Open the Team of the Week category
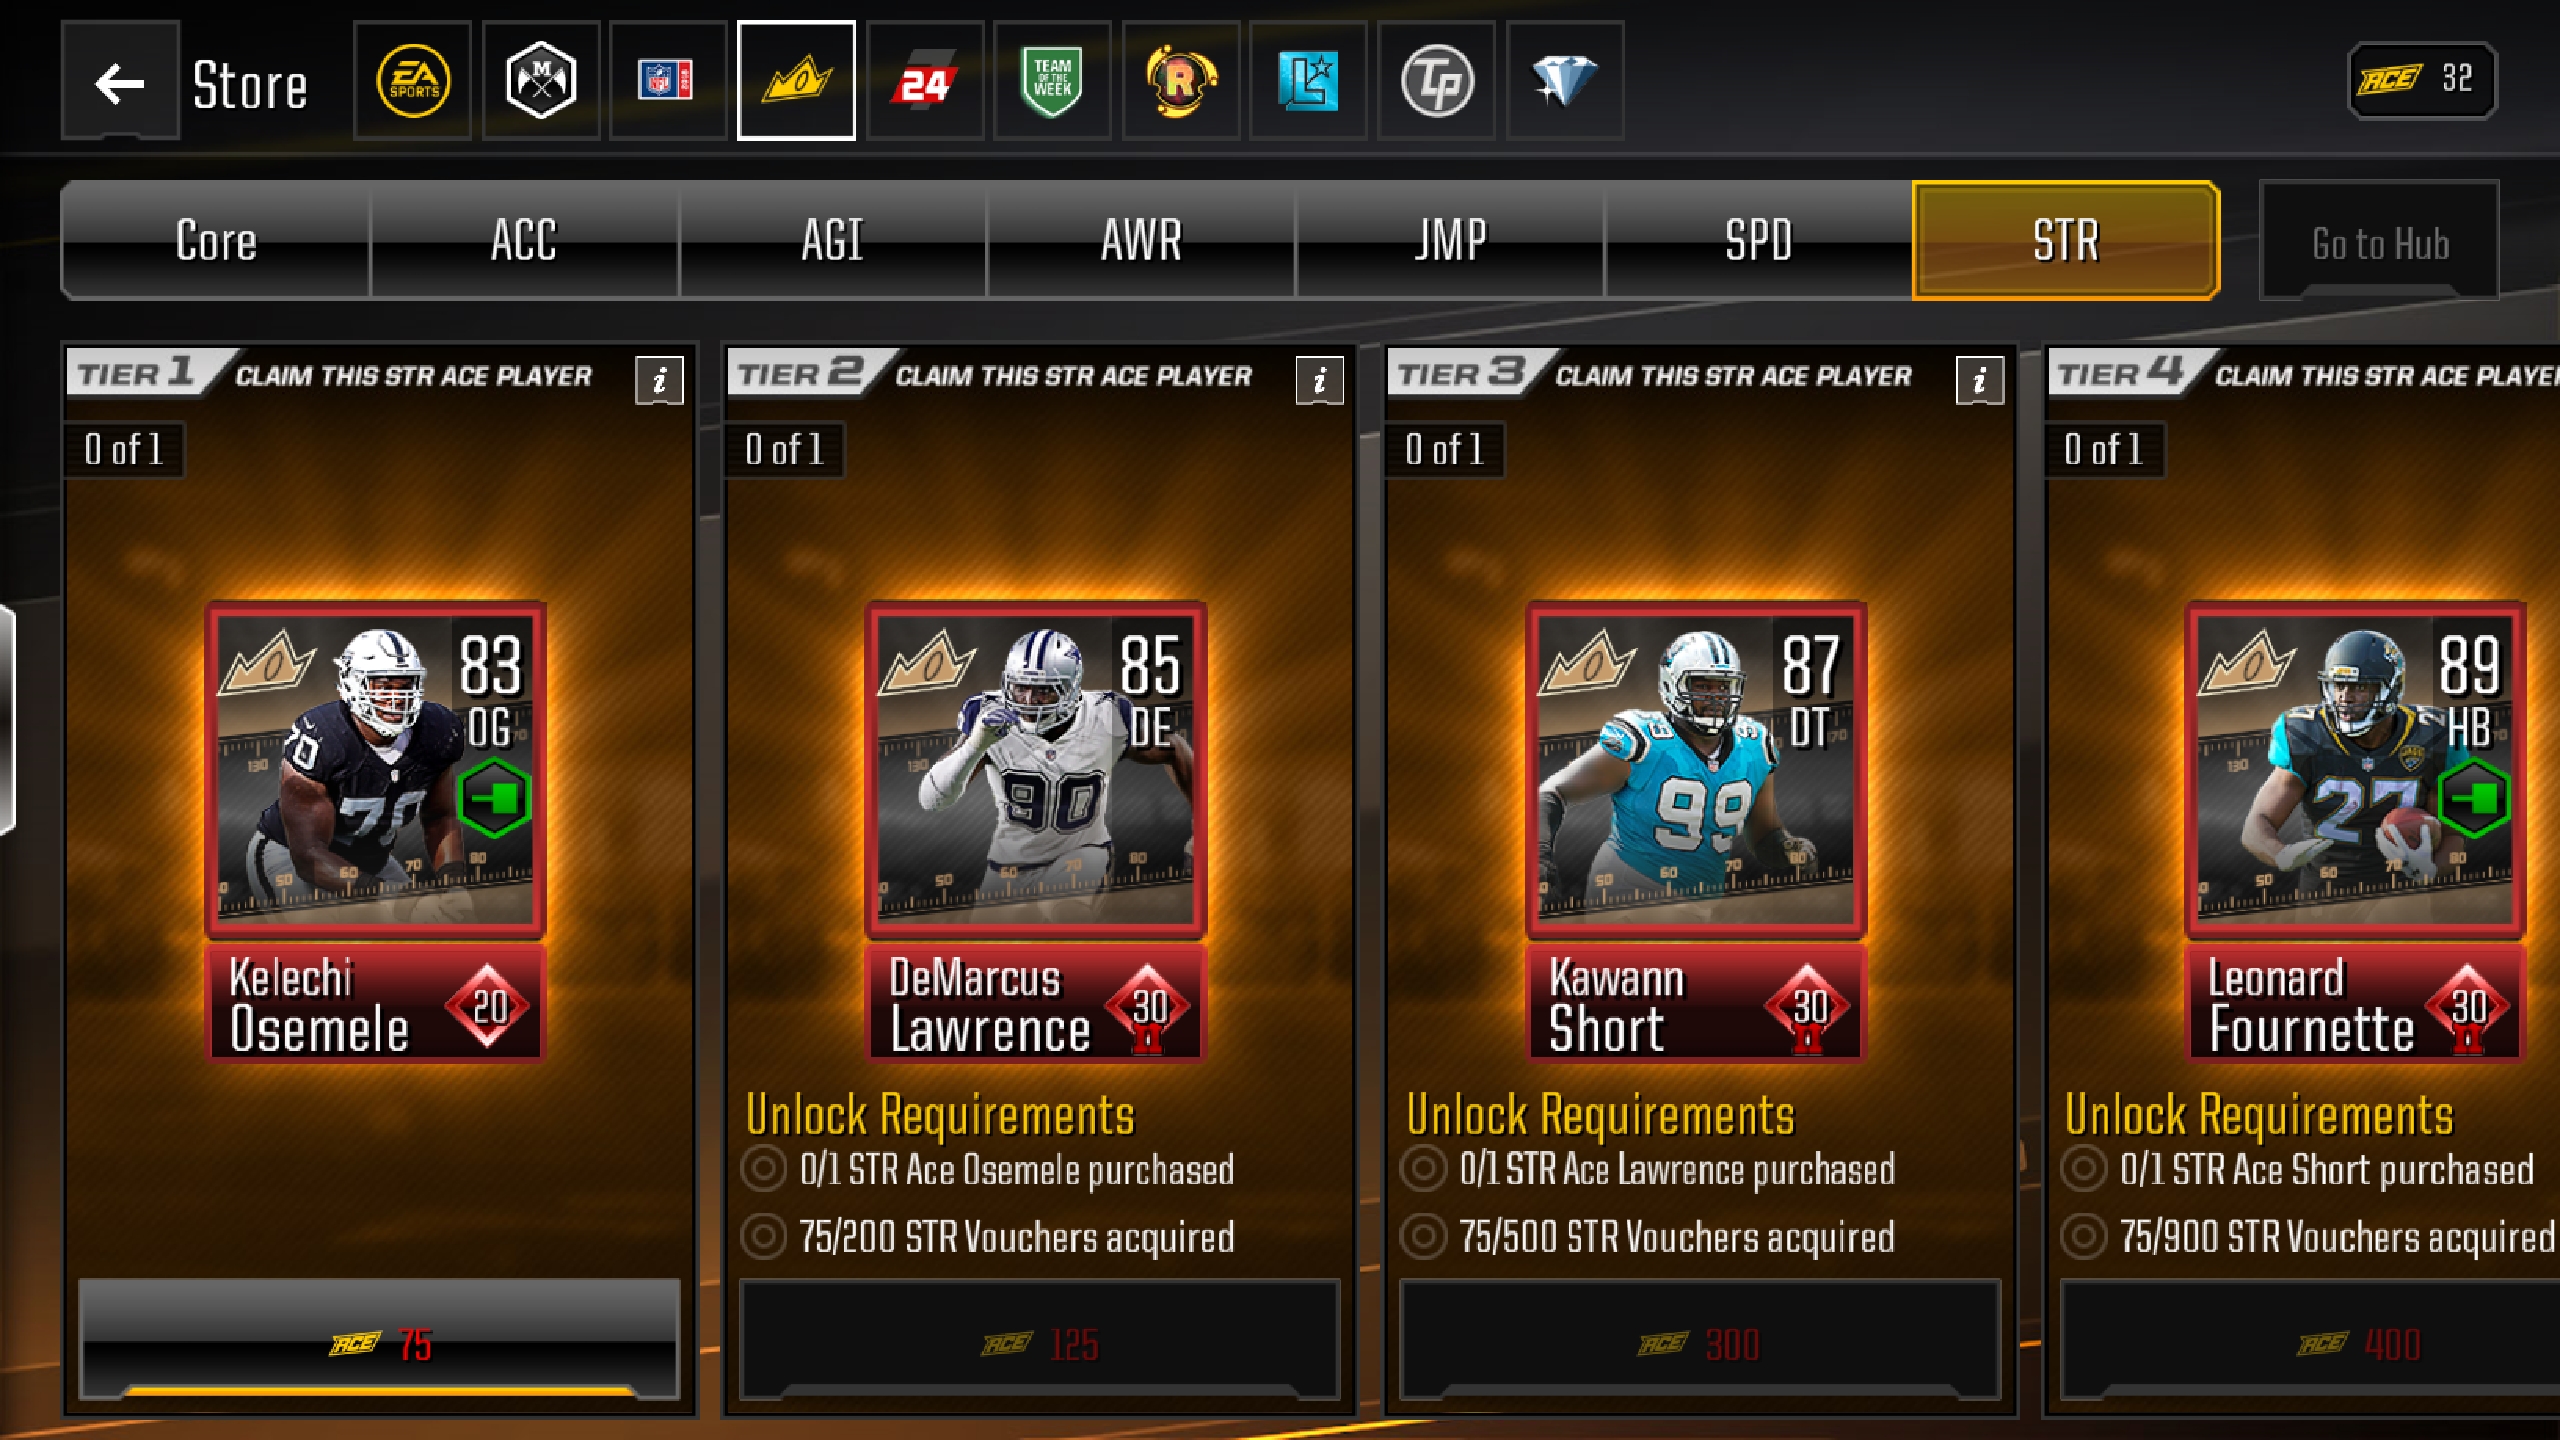Screen dimensions: 2560x1440 point(1052,81)
